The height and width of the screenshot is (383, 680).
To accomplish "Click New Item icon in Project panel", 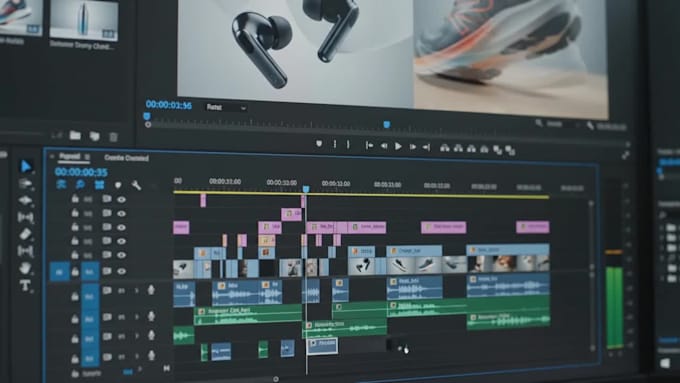I will [94, 136].
